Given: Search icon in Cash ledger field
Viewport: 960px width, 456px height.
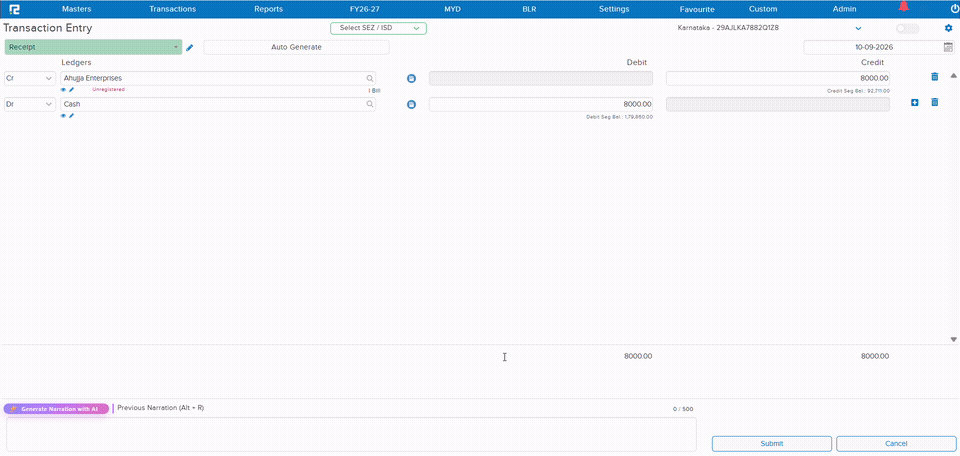Looking at the screenshot, I should [x=370, y=104].
